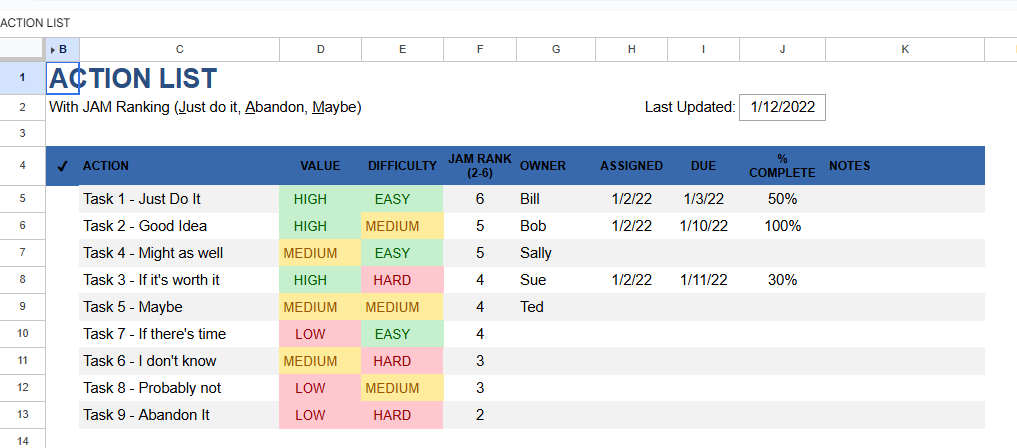This screenshot has width=1017, height=448.
Task: Click the due date cell '1/10/22'
Action: pos(703,226)
